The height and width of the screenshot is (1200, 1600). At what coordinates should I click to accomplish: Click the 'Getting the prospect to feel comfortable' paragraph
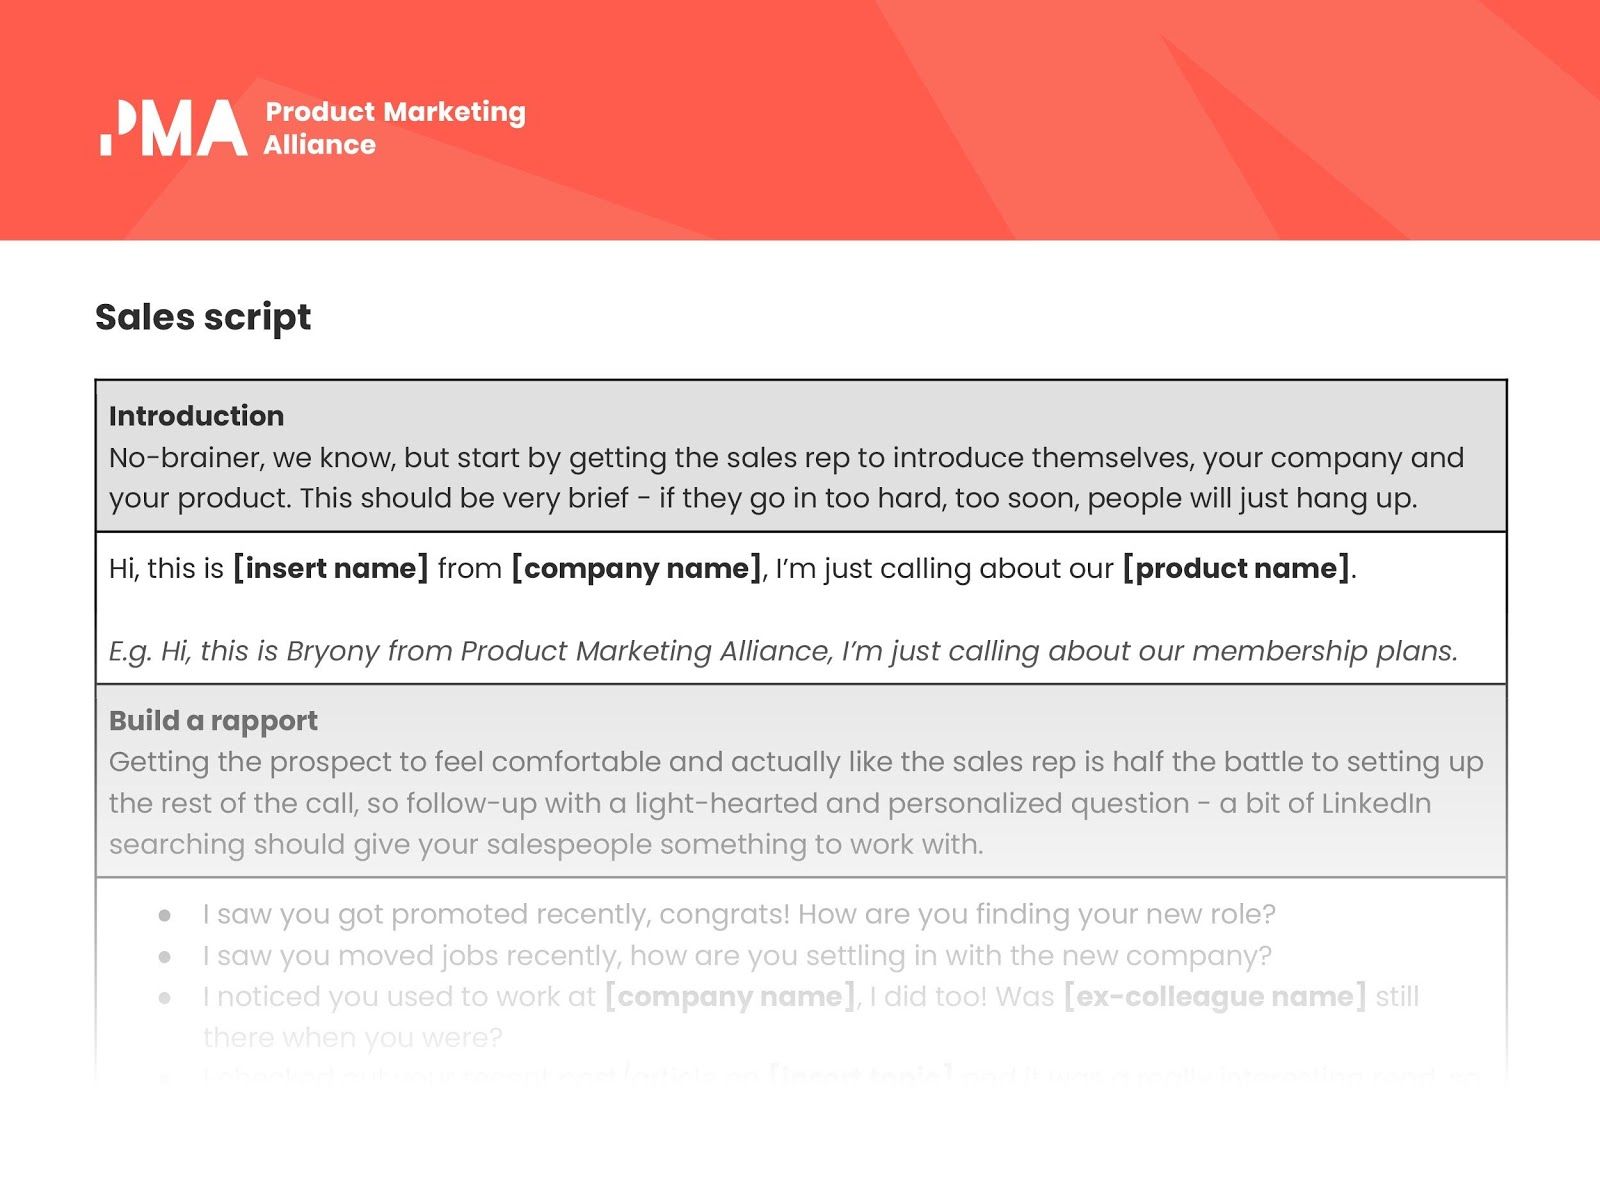[x=796, y=803]
